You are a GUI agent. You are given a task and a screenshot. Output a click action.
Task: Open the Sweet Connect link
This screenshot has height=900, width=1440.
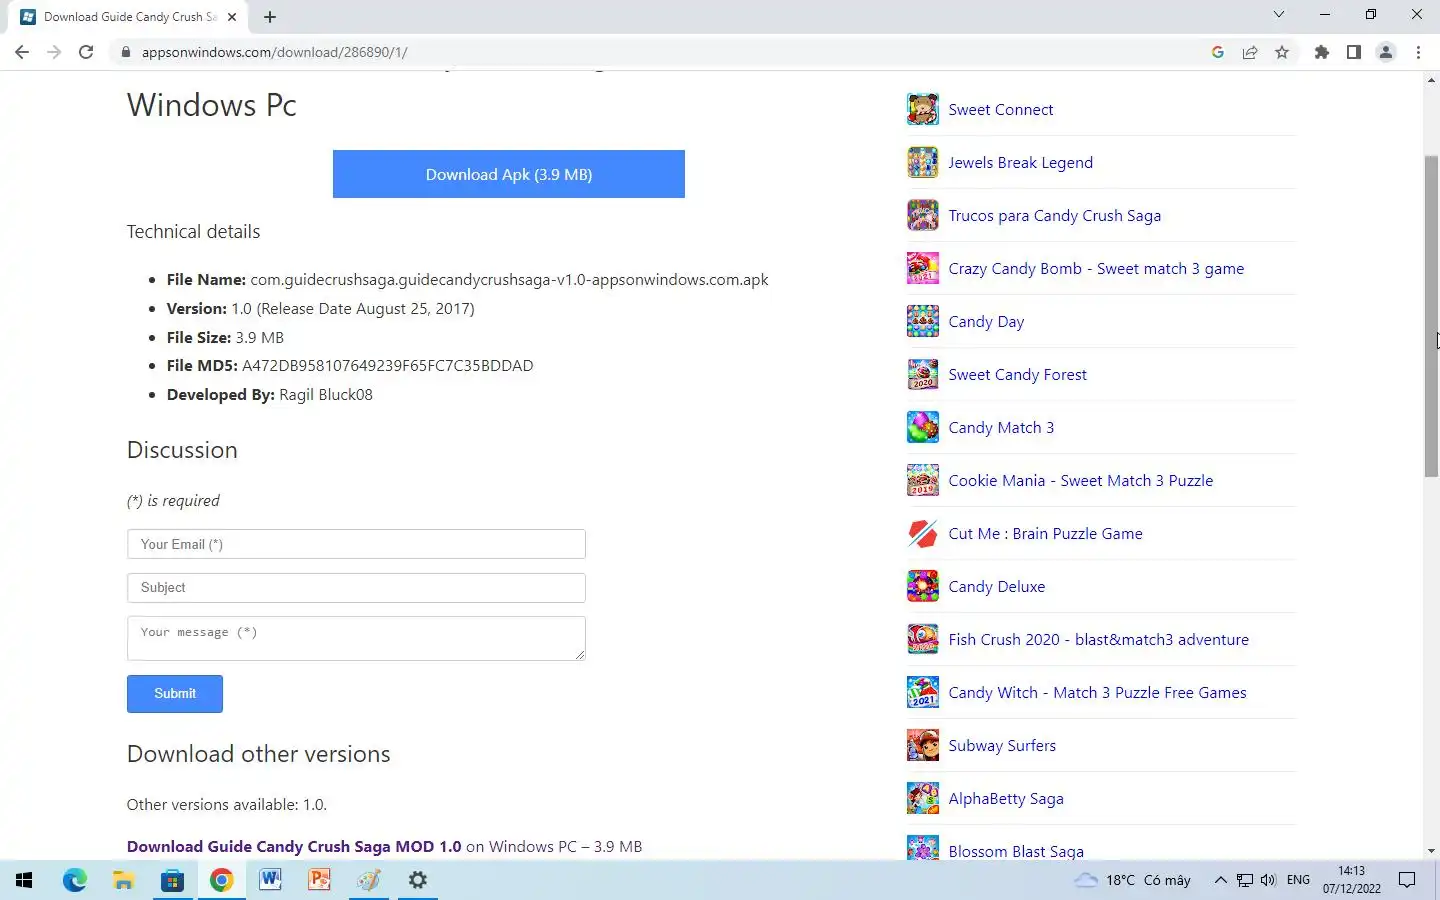[1000, 109]
